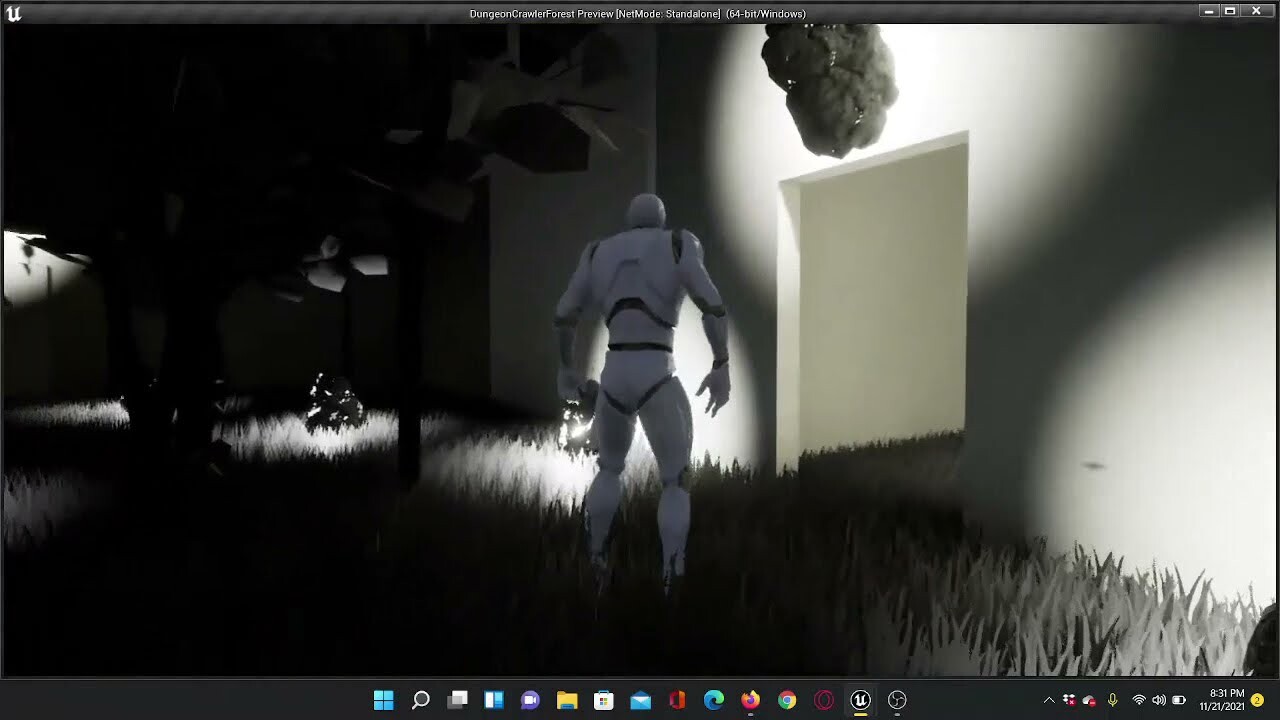The image size is (1280, 720).
Task: Open Firefox from the taskbar
Action: click(749, 700)
